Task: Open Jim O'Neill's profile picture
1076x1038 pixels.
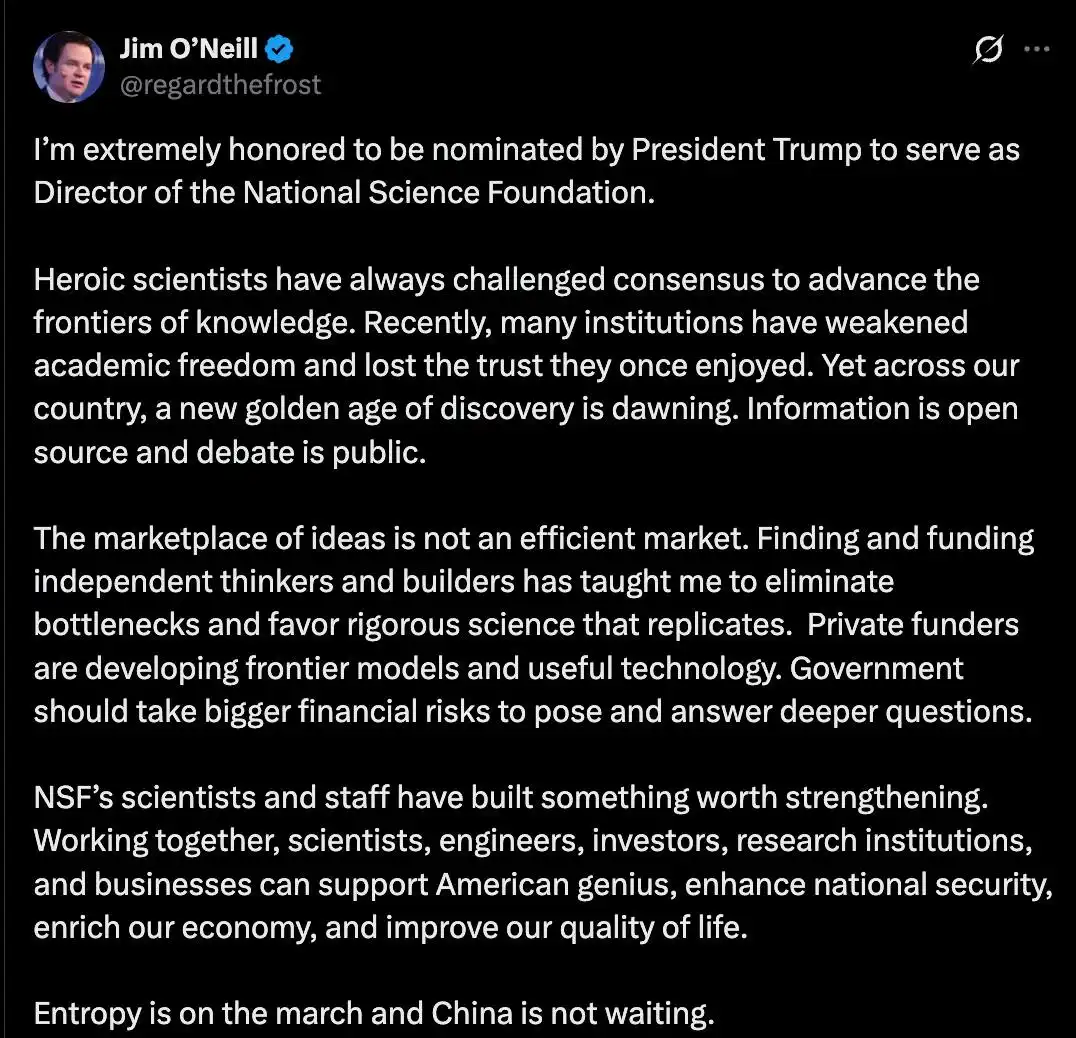Action: pos(69,67)
